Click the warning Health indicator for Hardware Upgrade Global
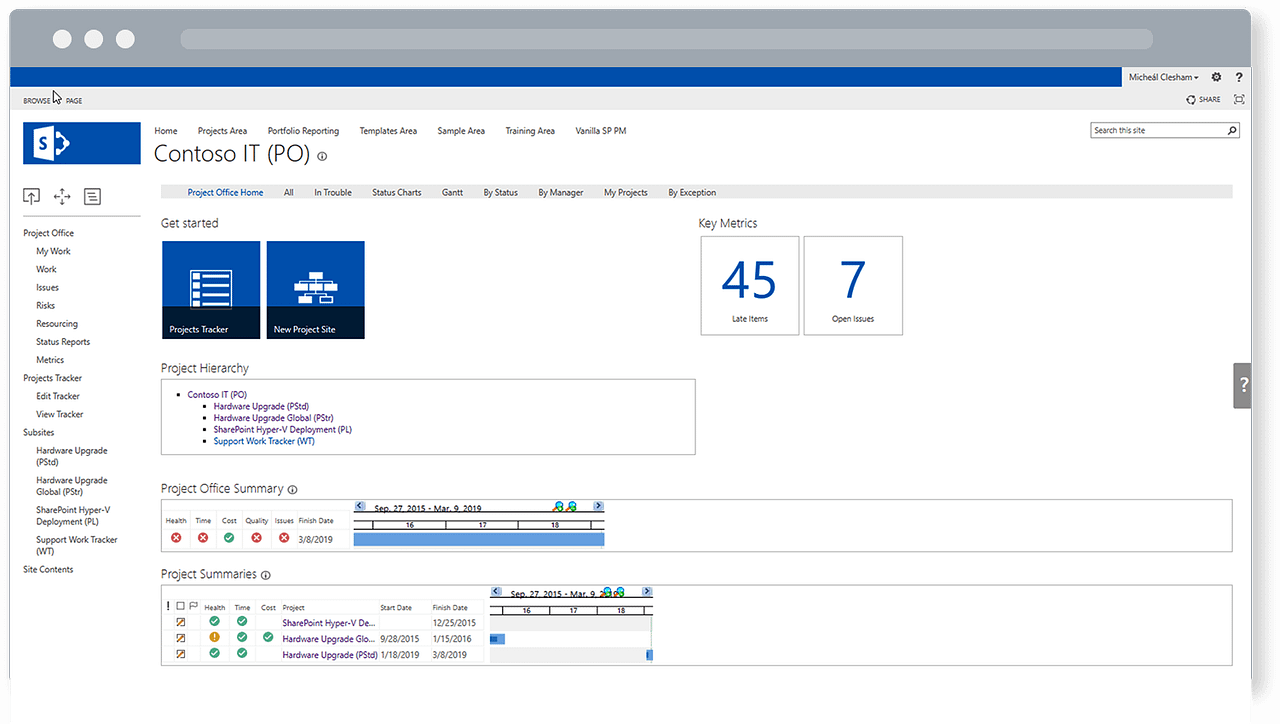This screenshot has height=724, width=1280. click(214, 638)
